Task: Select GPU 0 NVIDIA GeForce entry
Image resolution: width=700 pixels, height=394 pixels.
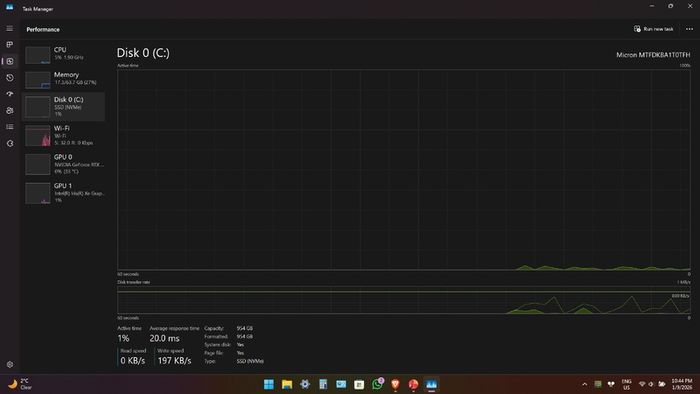Action: pos(64,164)
